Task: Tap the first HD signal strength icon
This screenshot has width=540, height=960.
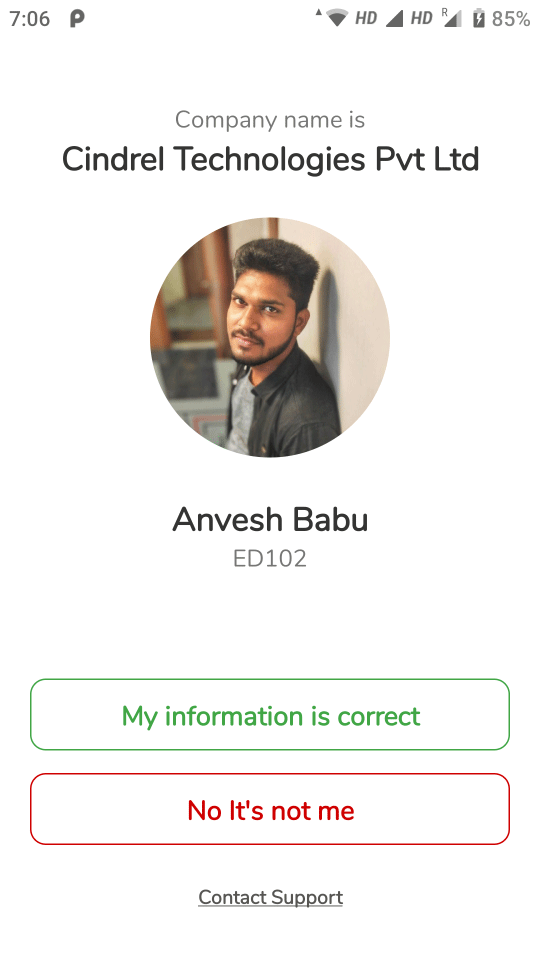Action: (395, 19)
